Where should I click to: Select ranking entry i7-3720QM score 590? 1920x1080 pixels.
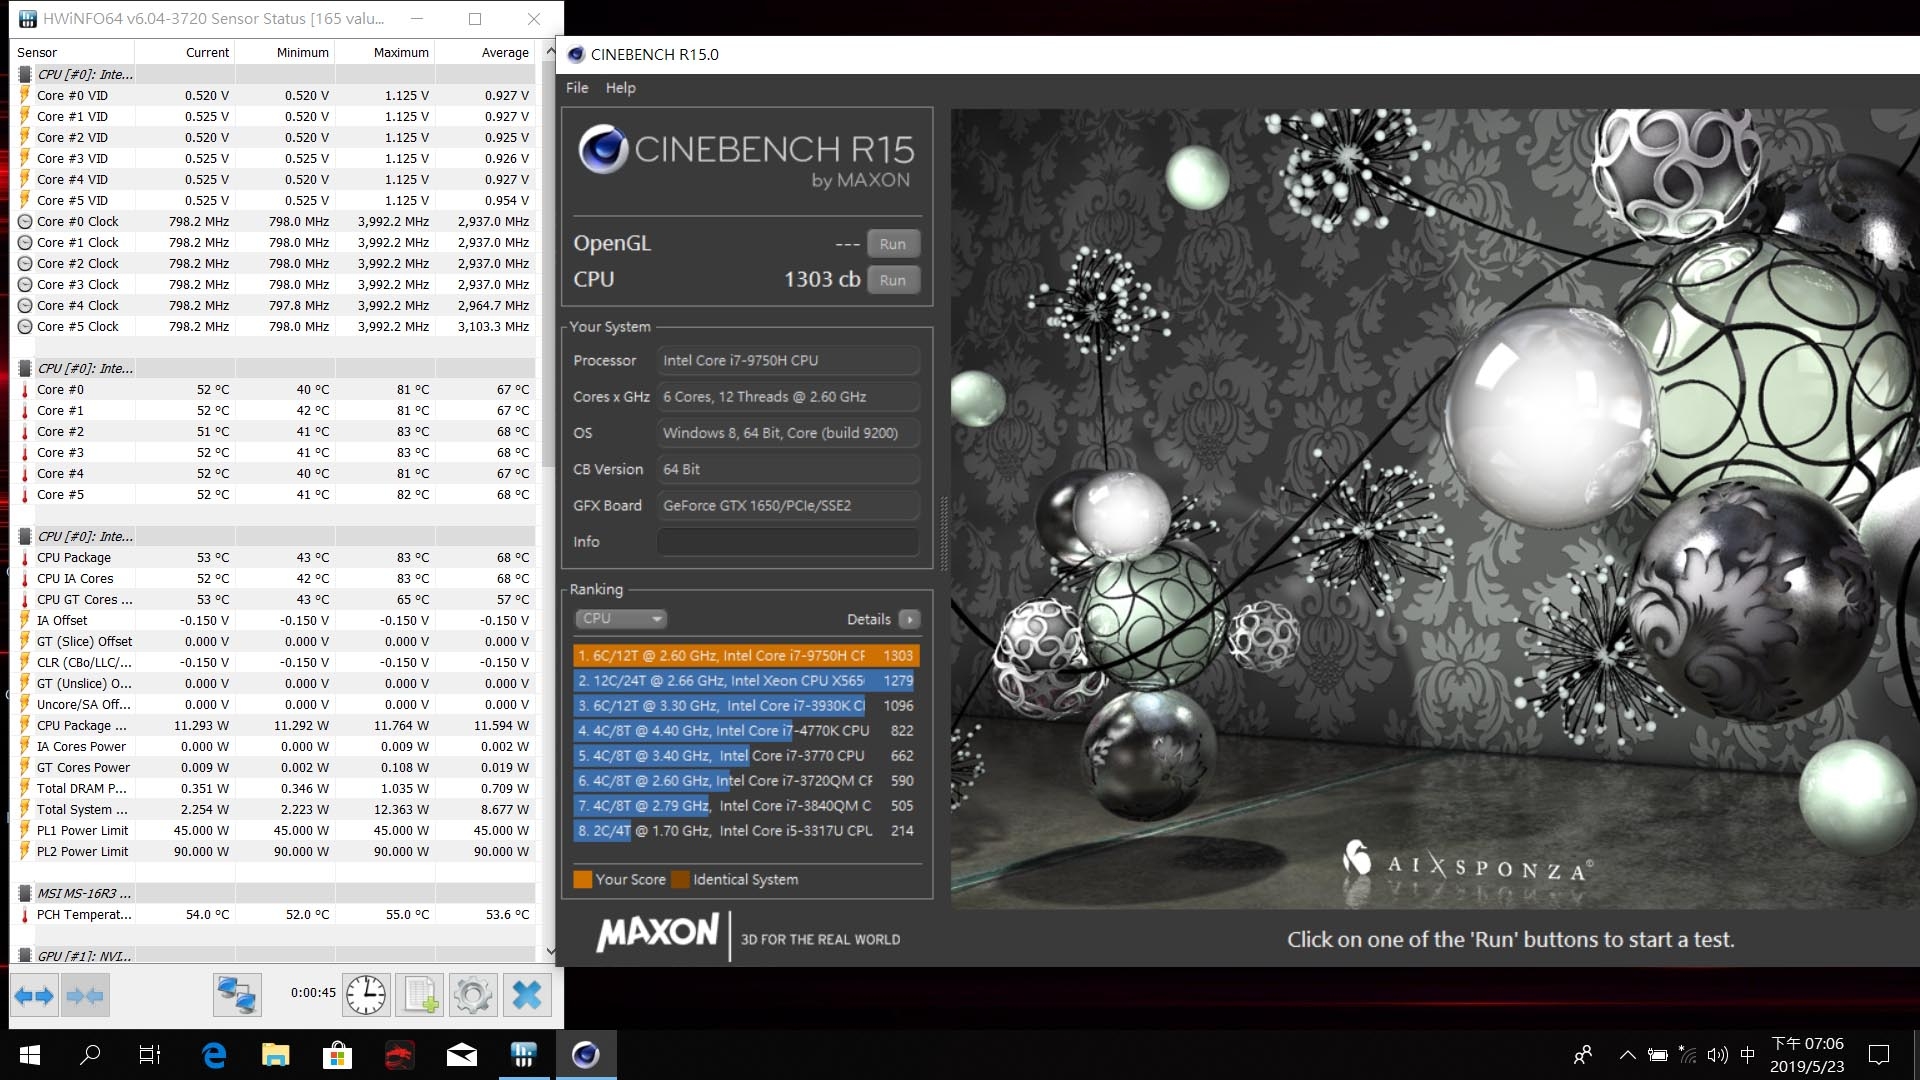pyautogui.click(x=746, y=781)
